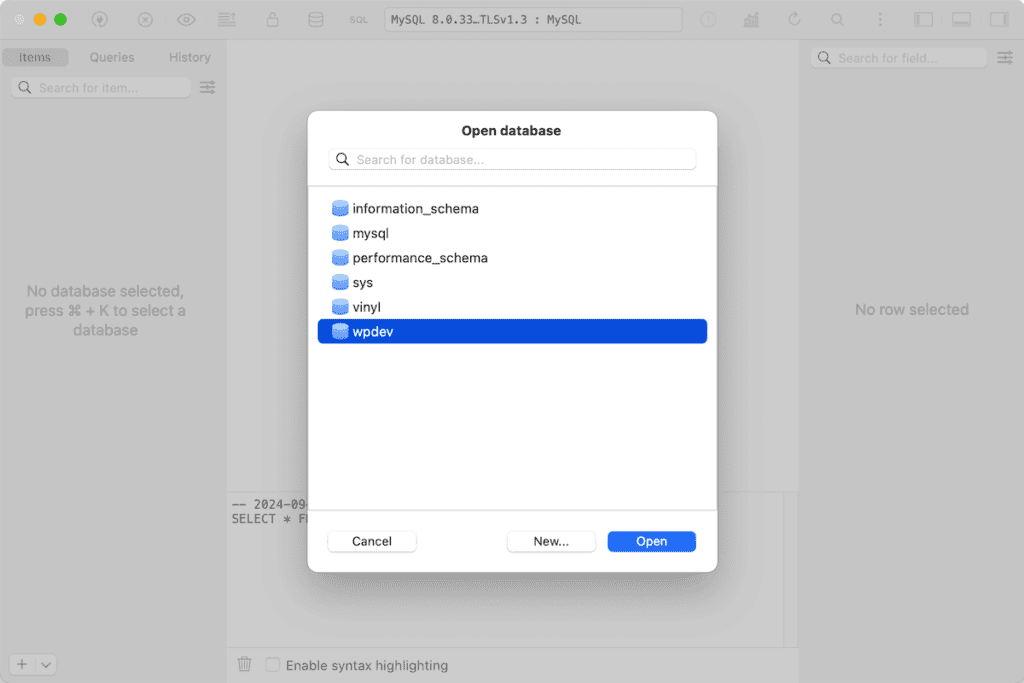Image resolution: width=1024 pixels, height=683 pixels.
Task: Open item filter options in left sidebar
Action: pyautogui.click(x=207, y=88)
